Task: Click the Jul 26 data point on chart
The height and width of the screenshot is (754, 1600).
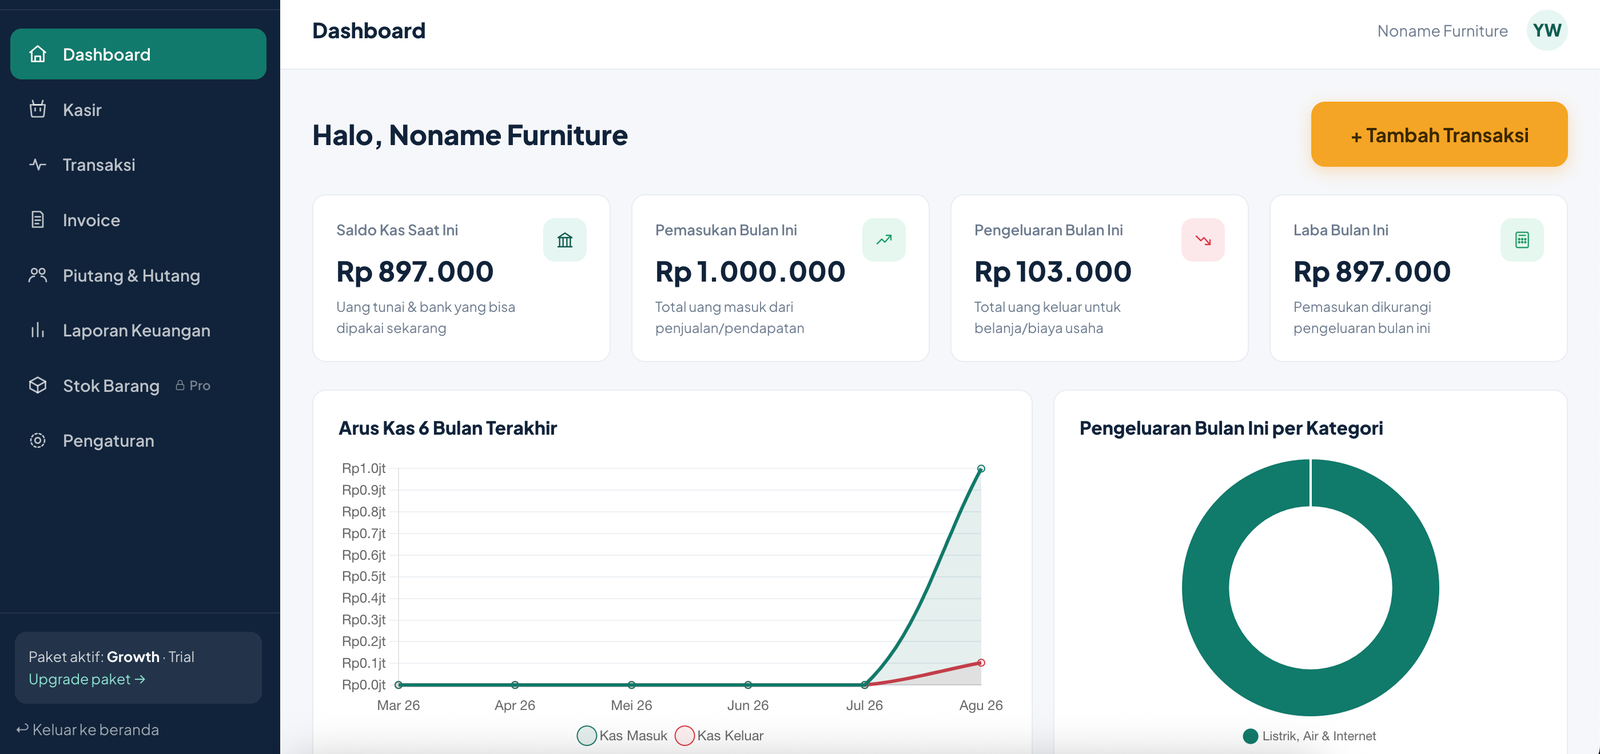Action: click(x=865, y=685)
